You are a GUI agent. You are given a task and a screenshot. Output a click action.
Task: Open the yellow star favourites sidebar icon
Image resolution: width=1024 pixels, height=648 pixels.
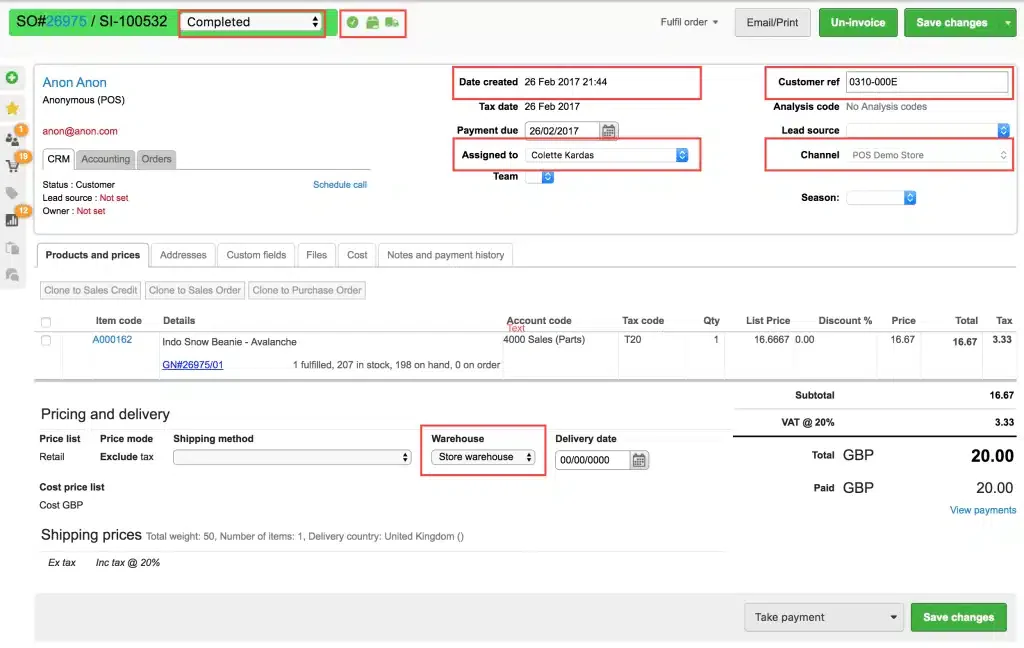12,108
